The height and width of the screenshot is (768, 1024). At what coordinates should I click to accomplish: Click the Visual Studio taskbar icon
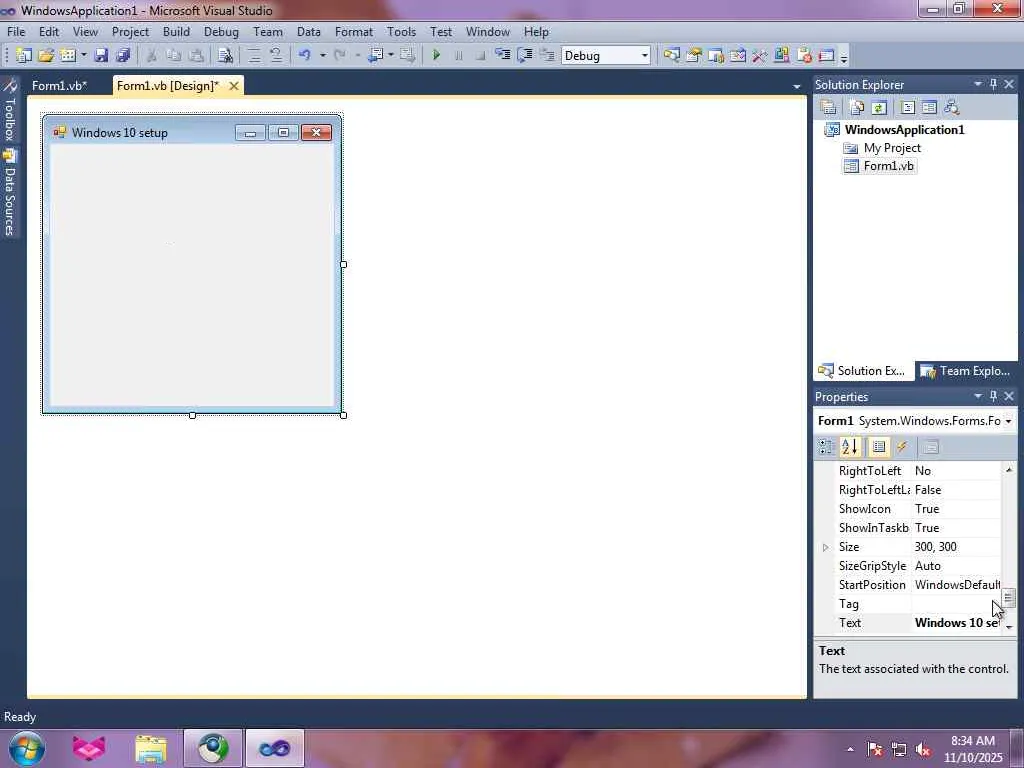[275, 748]
